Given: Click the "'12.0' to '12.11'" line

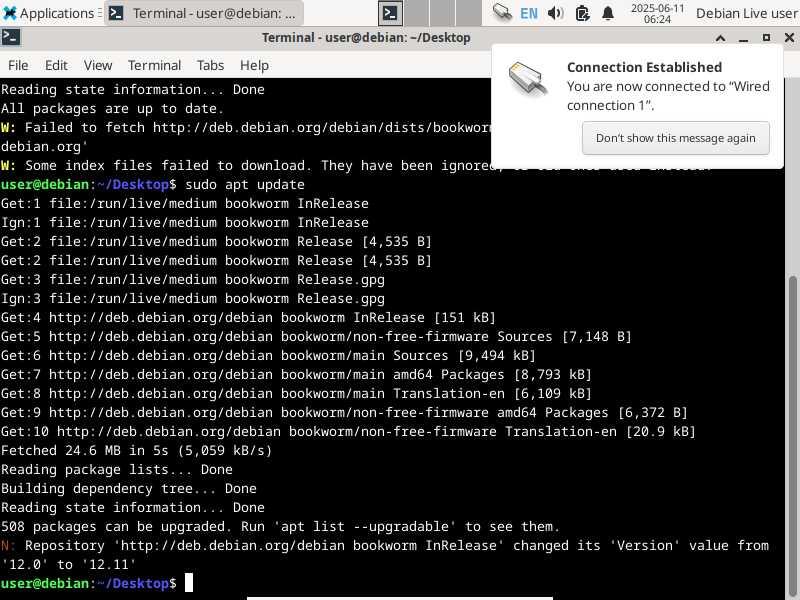Looking at the screenshot, I should (x=68, y=564).
